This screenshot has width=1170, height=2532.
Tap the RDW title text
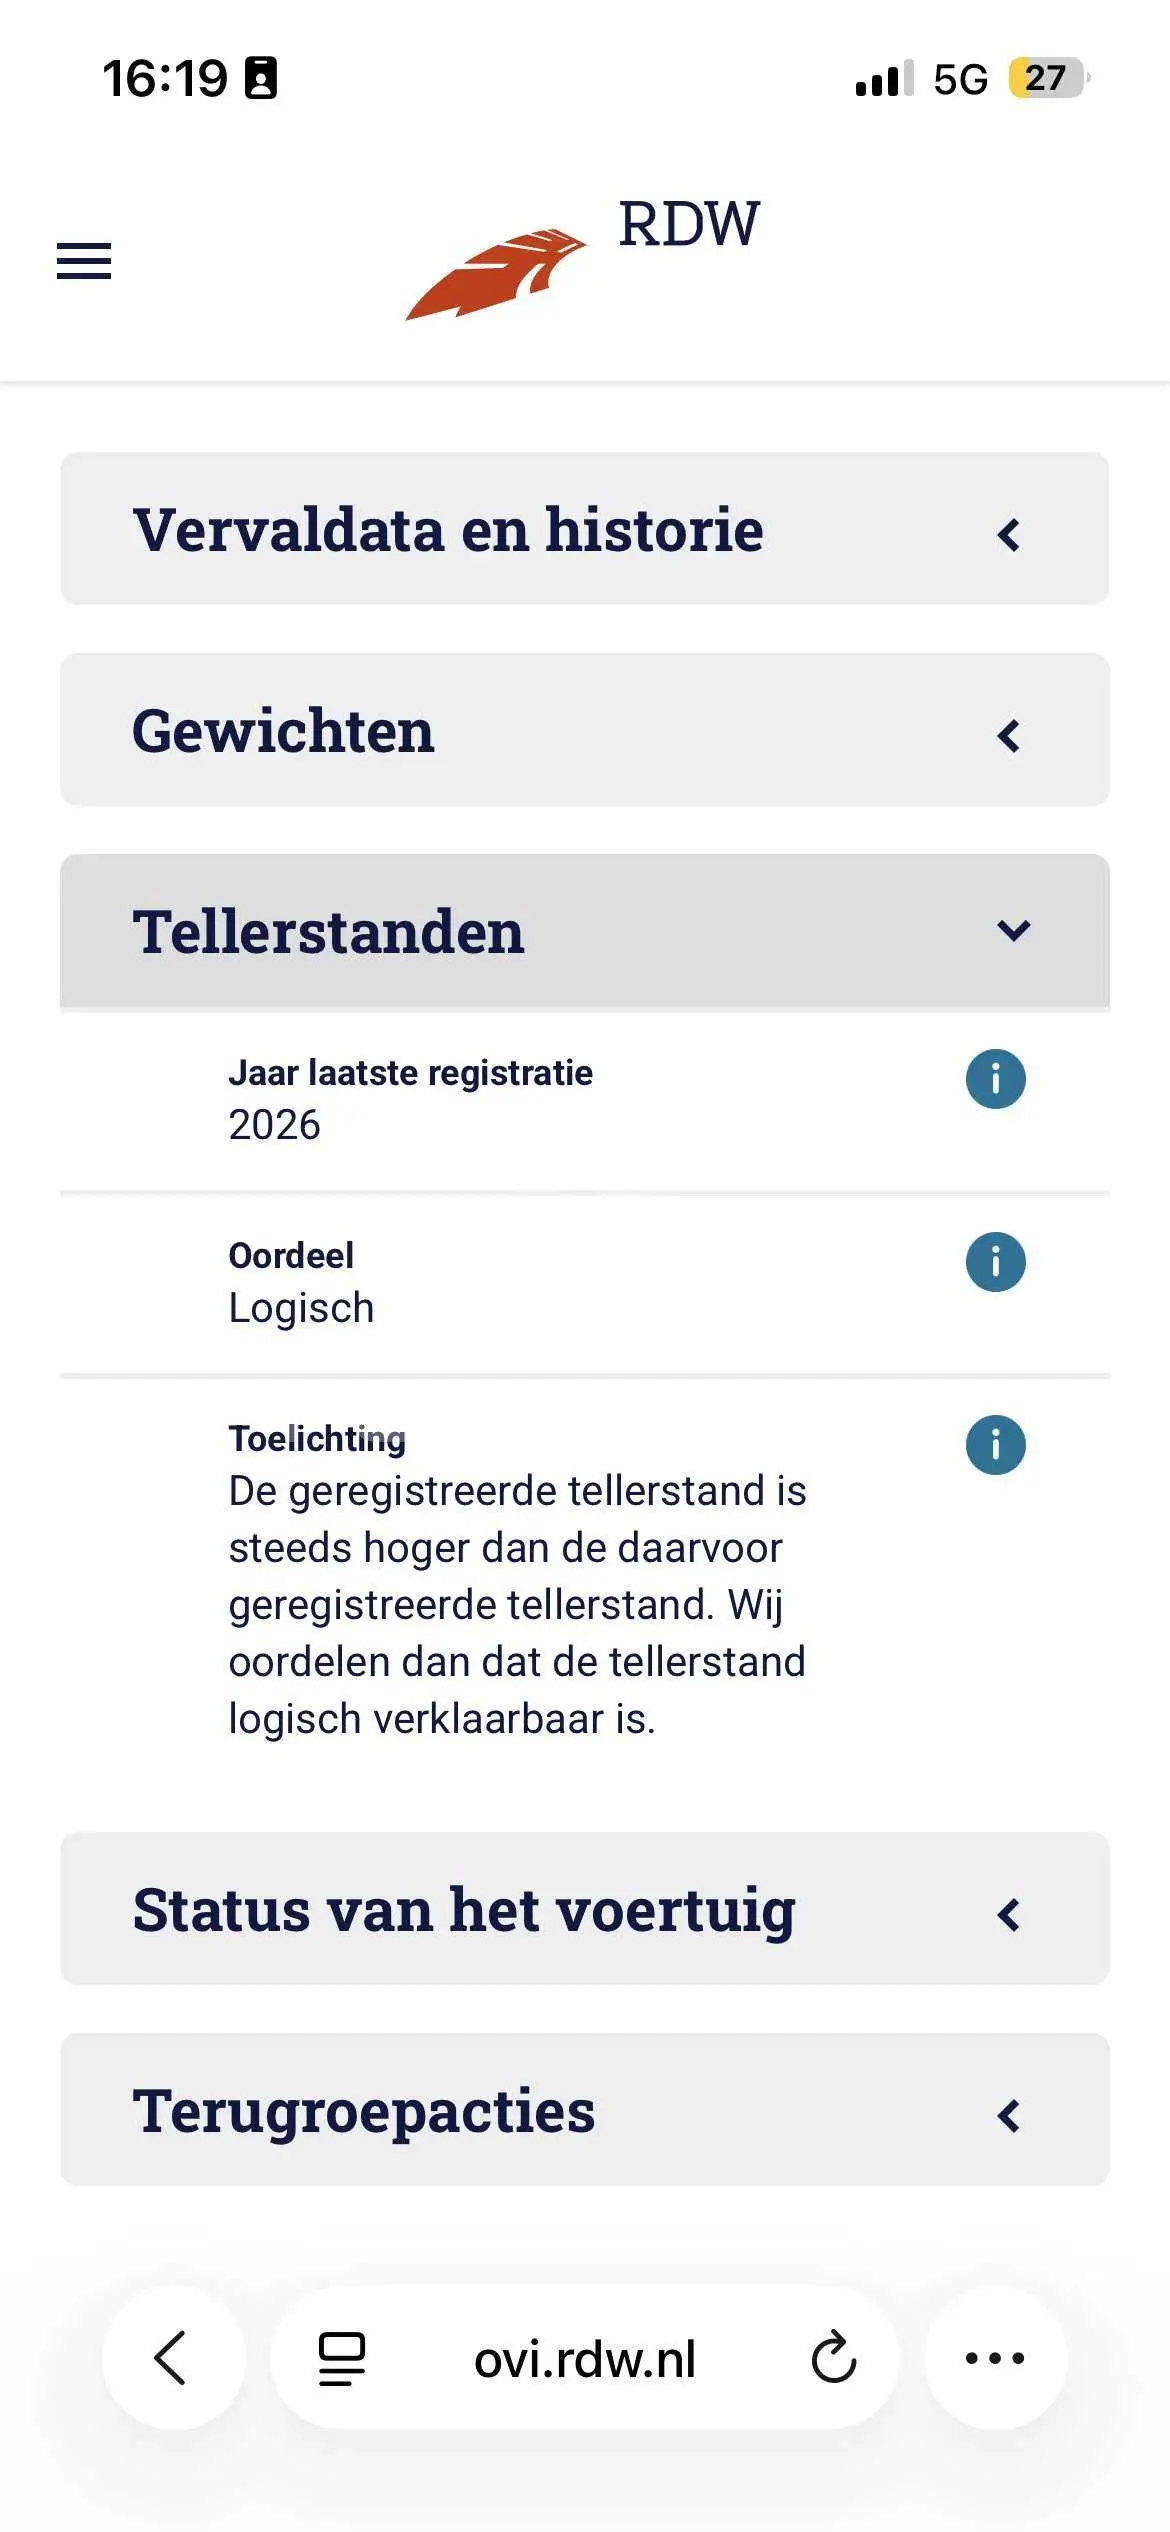point(689,223)
